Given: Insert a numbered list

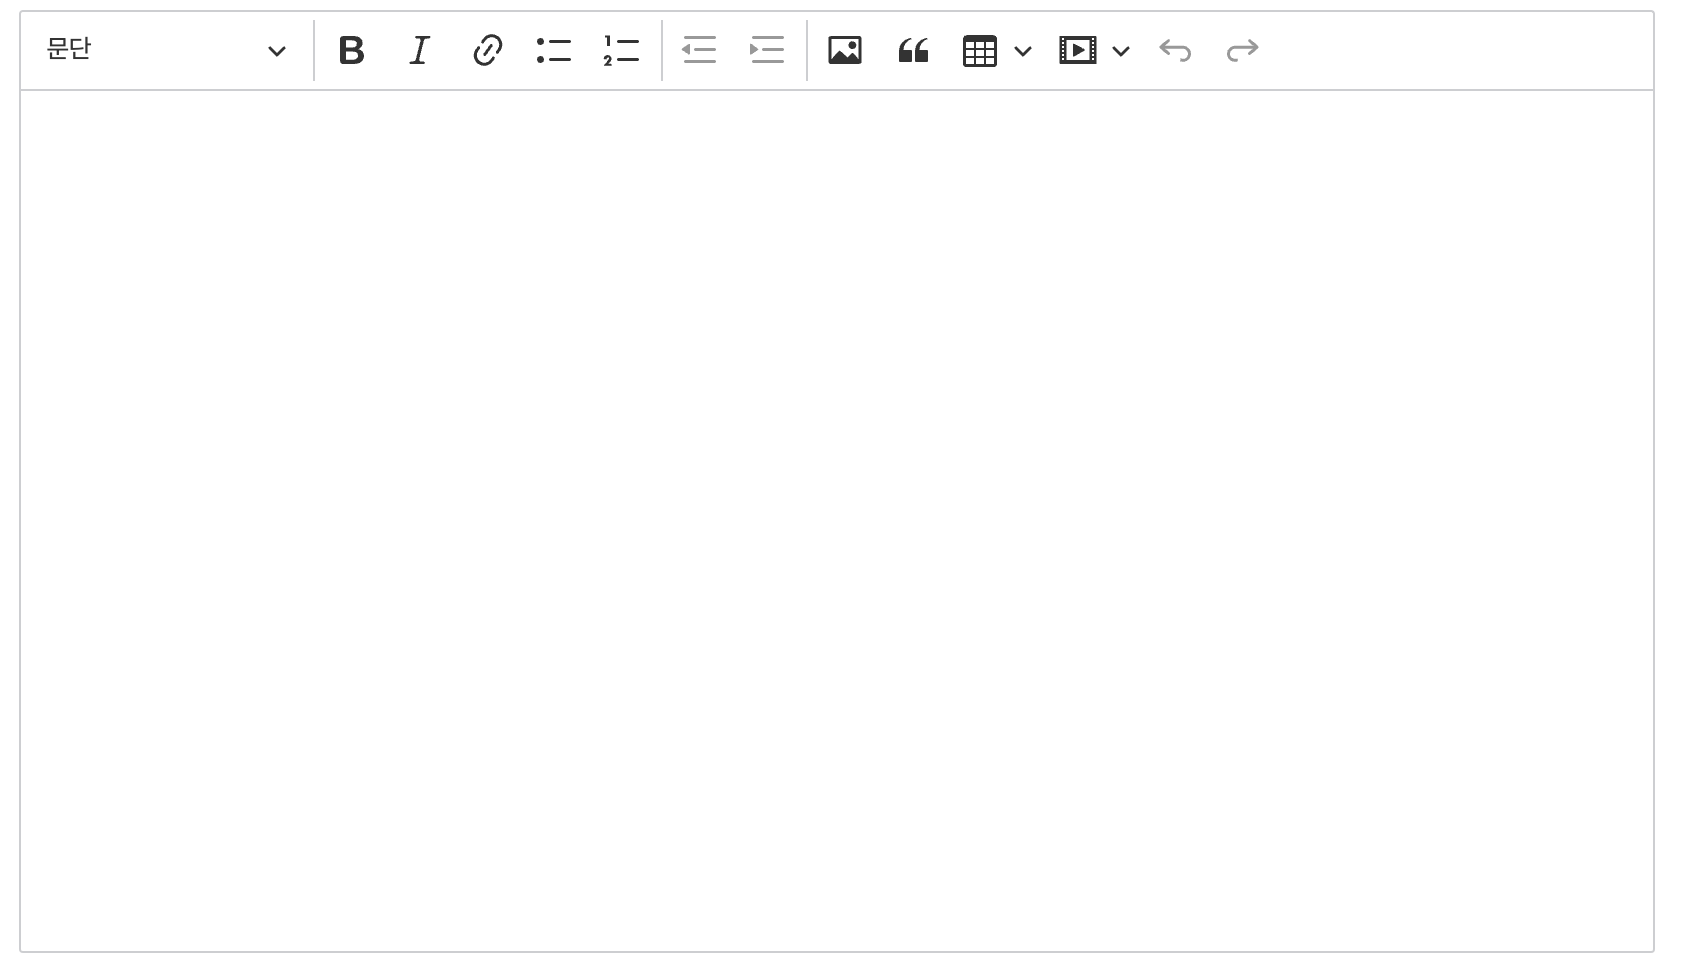Looking at the screenshot, I should [621, 50].
